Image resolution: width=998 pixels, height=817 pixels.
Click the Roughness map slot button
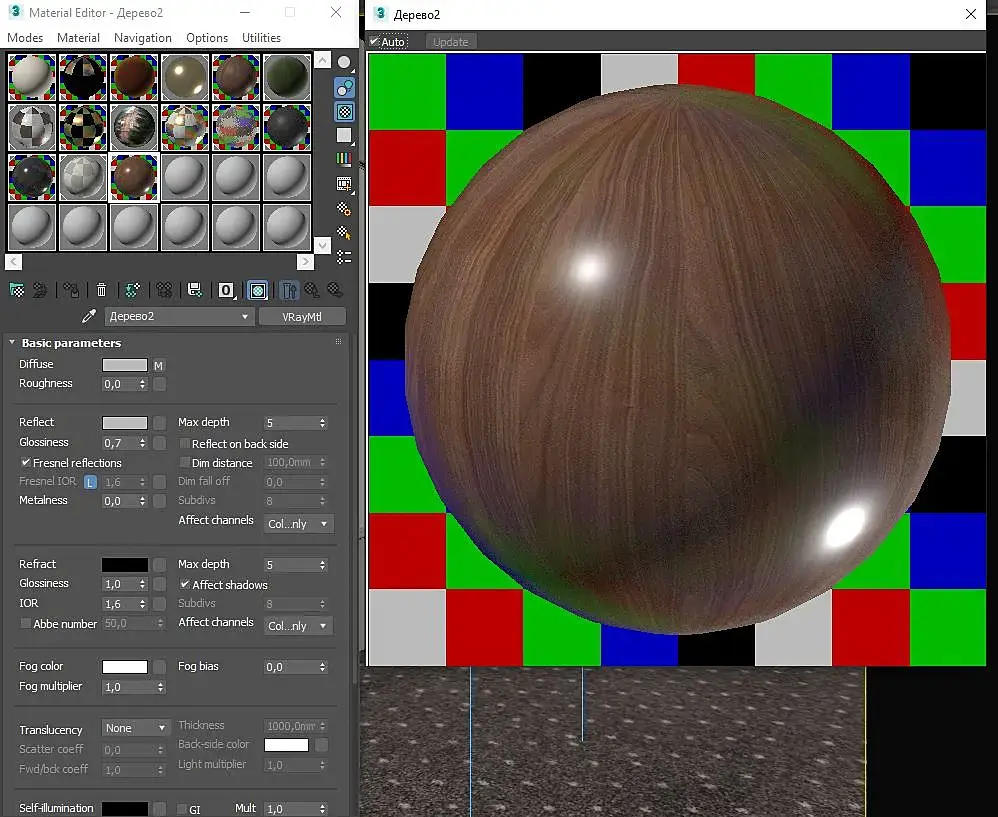(160, 384)
